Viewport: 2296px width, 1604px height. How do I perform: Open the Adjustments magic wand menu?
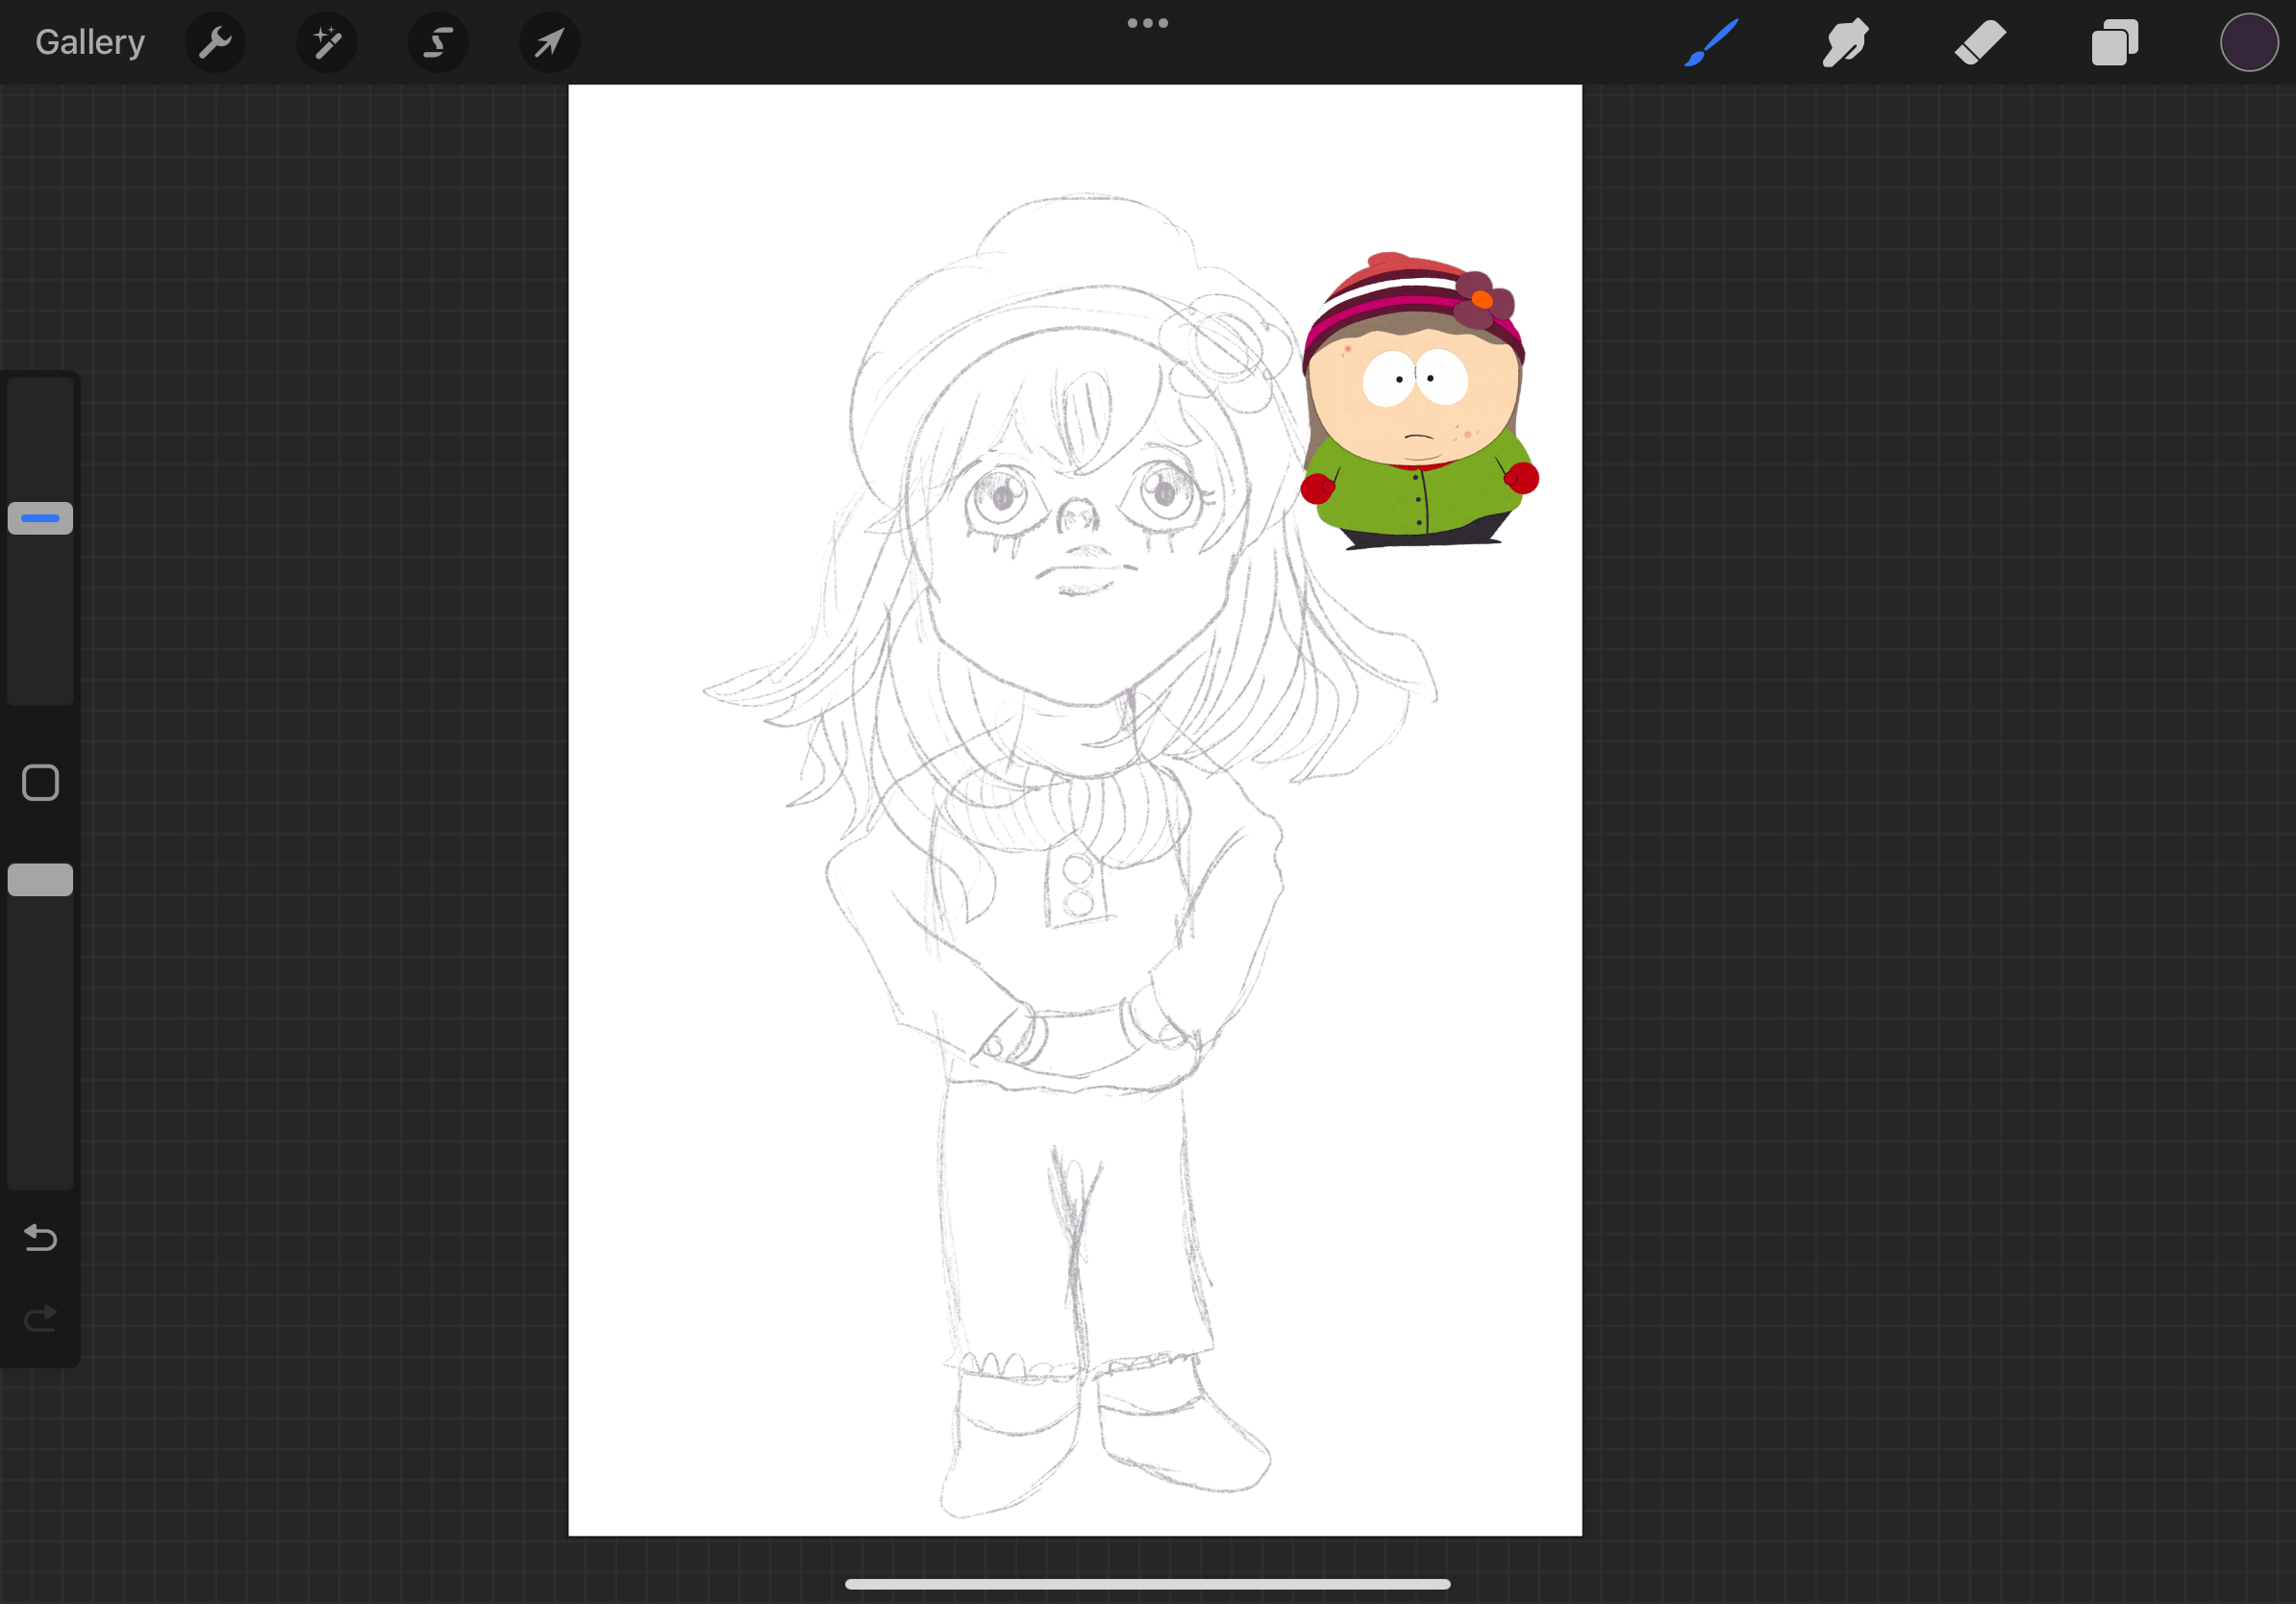(327, 42)
